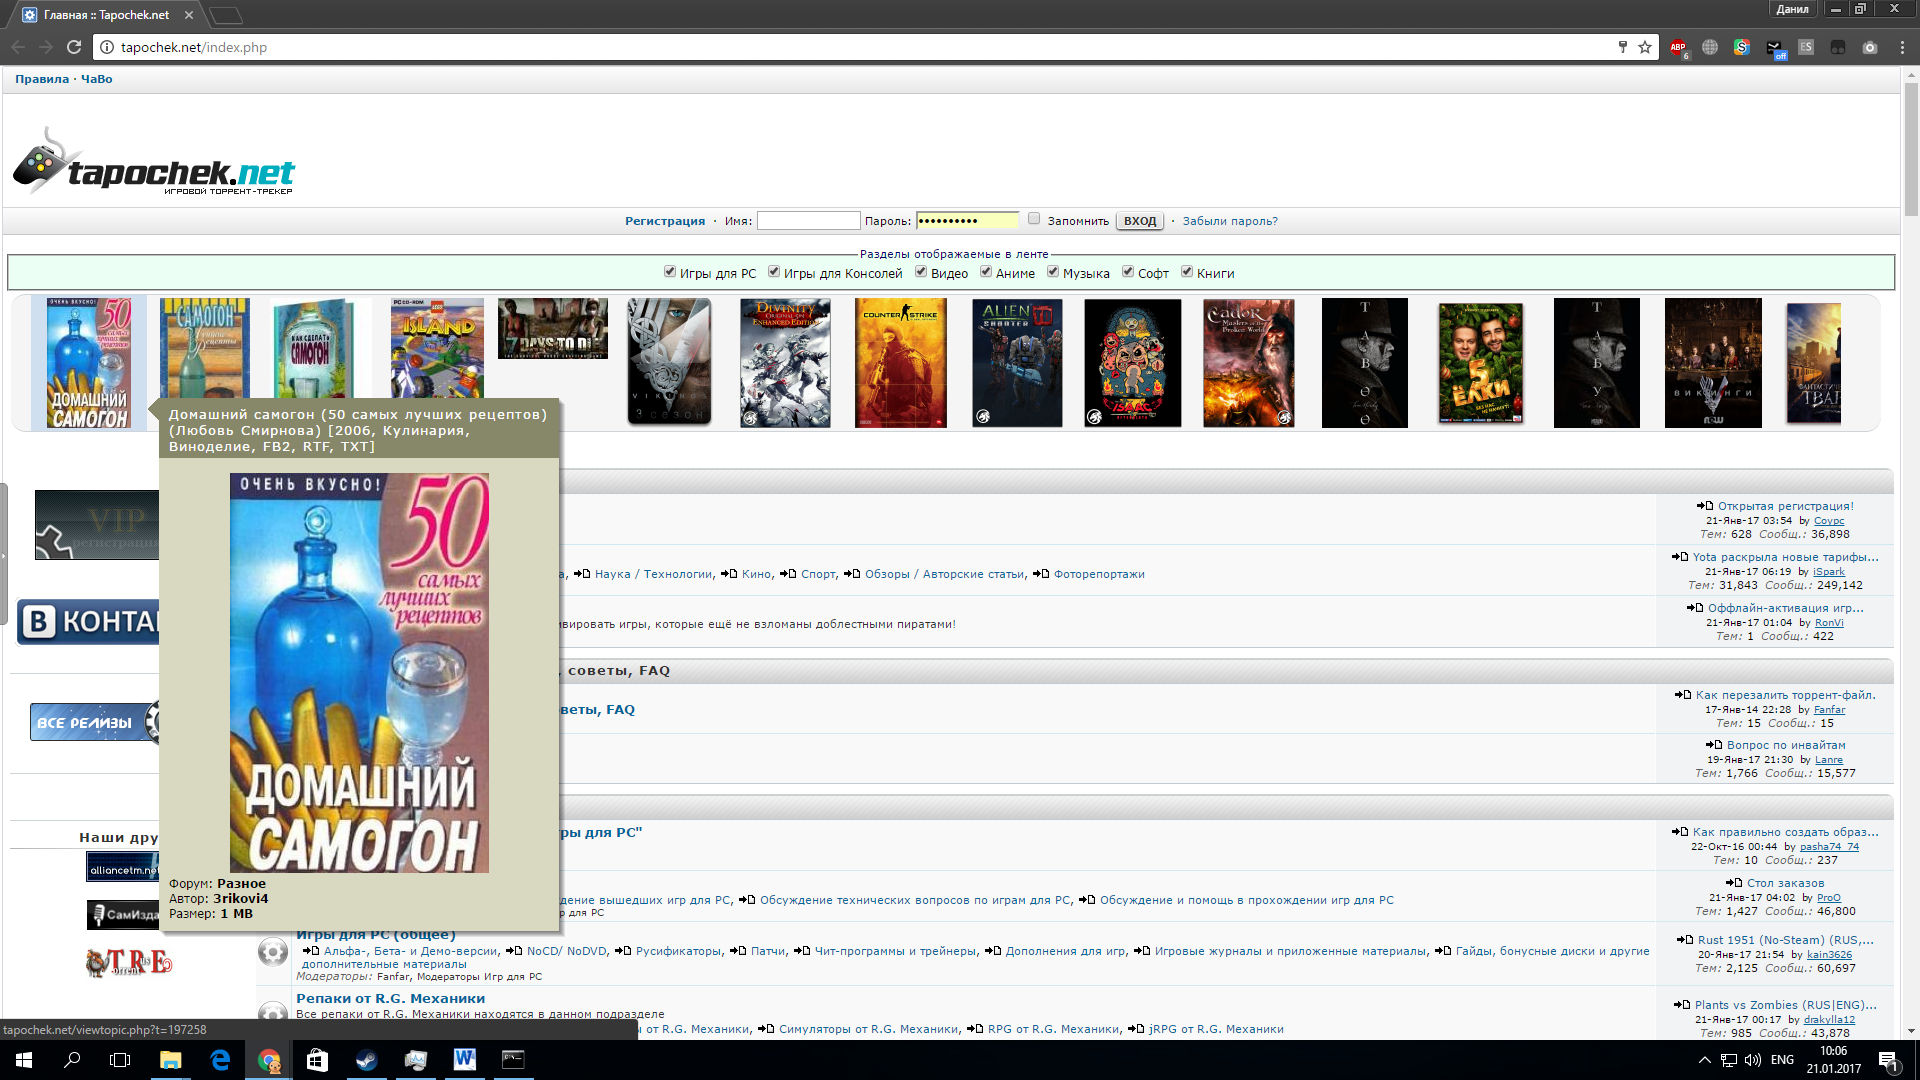Screen dimensions: 1920x1080
Task: Toggle the Видео section checkbox
Action: coord(921,271)
